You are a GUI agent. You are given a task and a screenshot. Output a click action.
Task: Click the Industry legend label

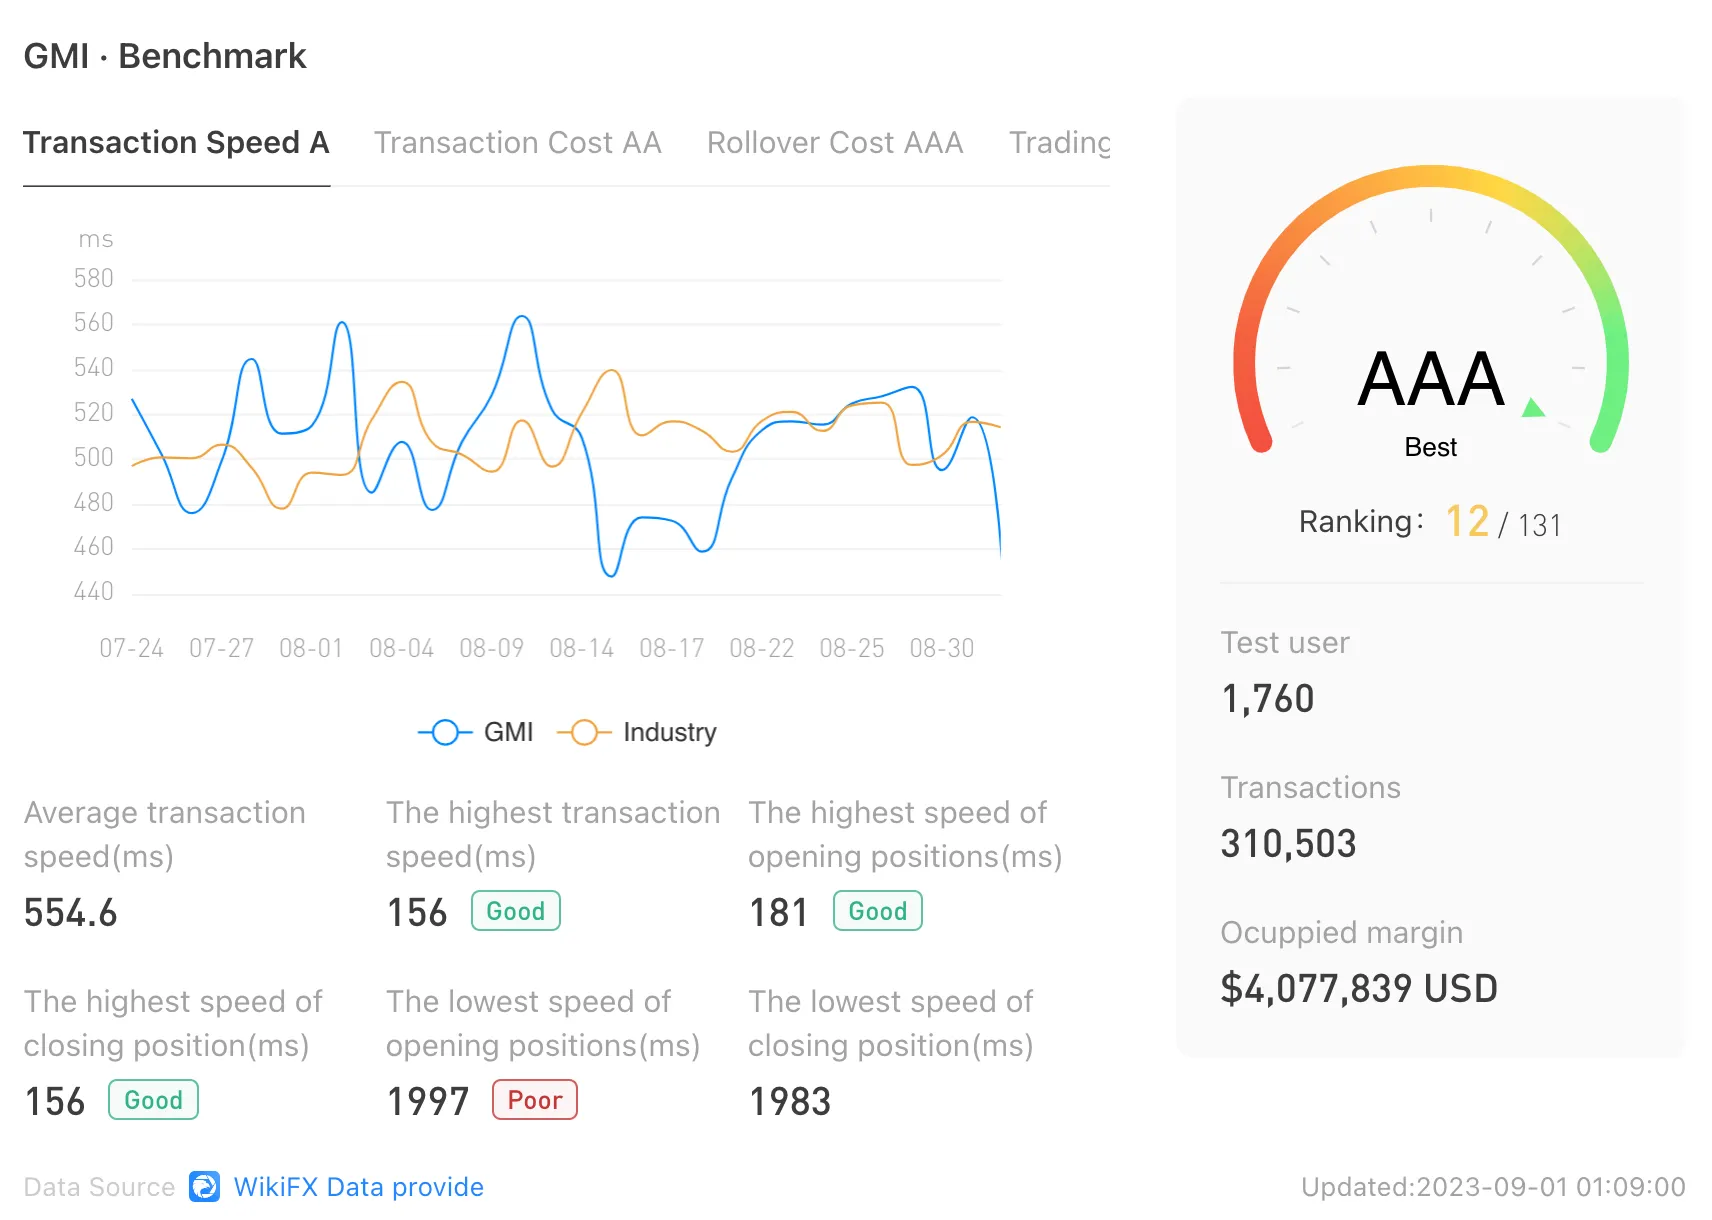pos(670,733)
